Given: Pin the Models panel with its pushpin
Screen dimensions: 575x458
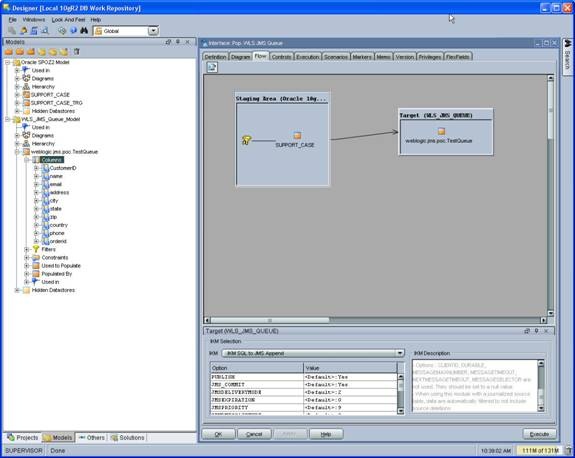Looking at the screenshot, I should pos(178,42).
